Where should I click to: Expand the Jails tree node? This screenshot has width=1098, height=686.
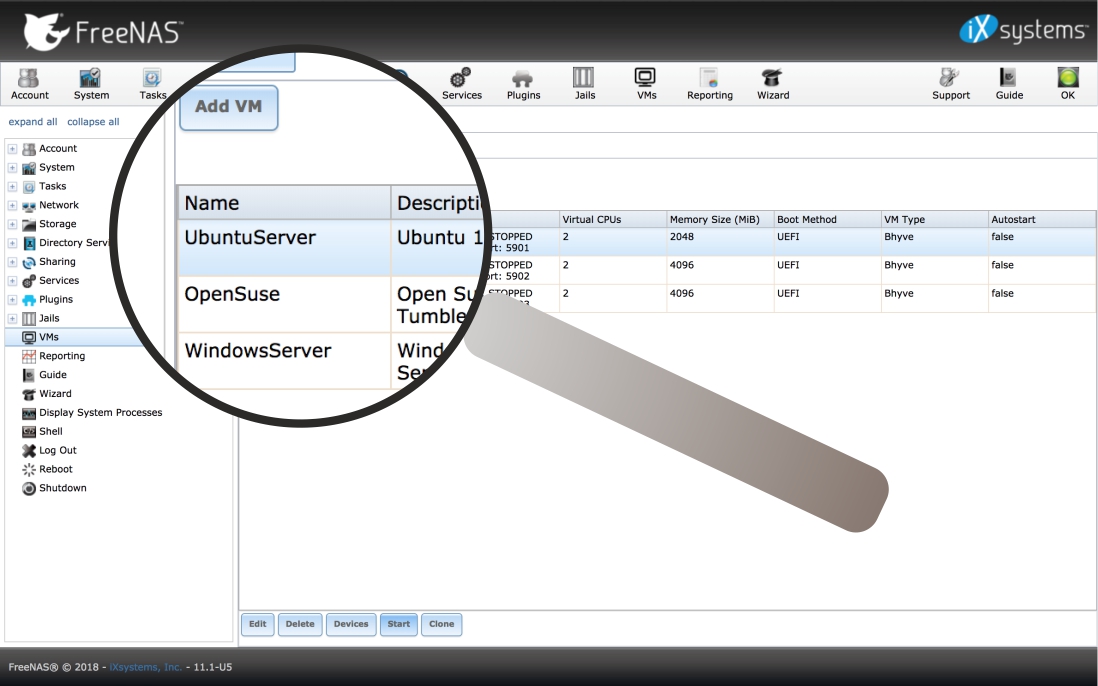click(12, 318)
